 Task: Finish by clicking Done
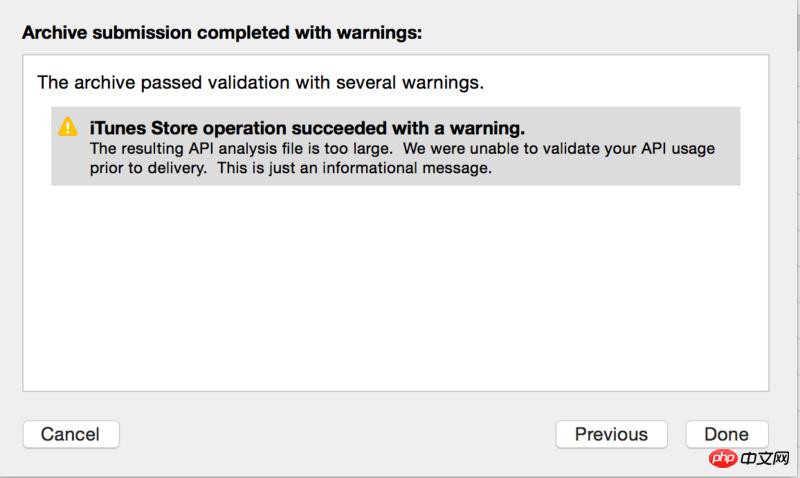click(726, 434)
